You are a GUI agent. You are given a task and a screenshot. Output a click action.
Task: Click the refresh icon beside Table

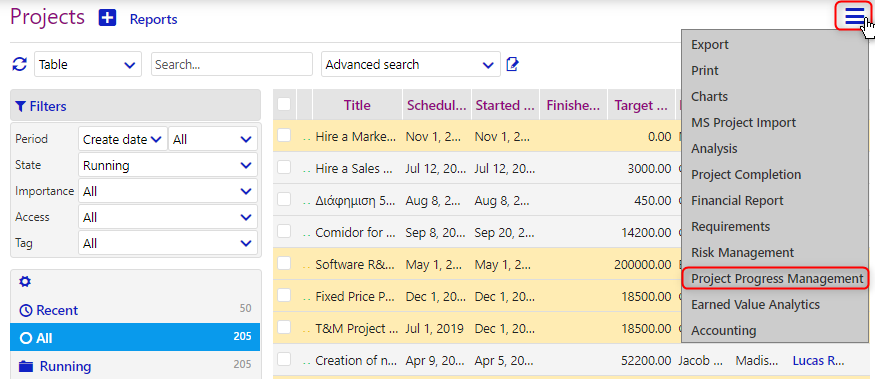pos(20,64)
